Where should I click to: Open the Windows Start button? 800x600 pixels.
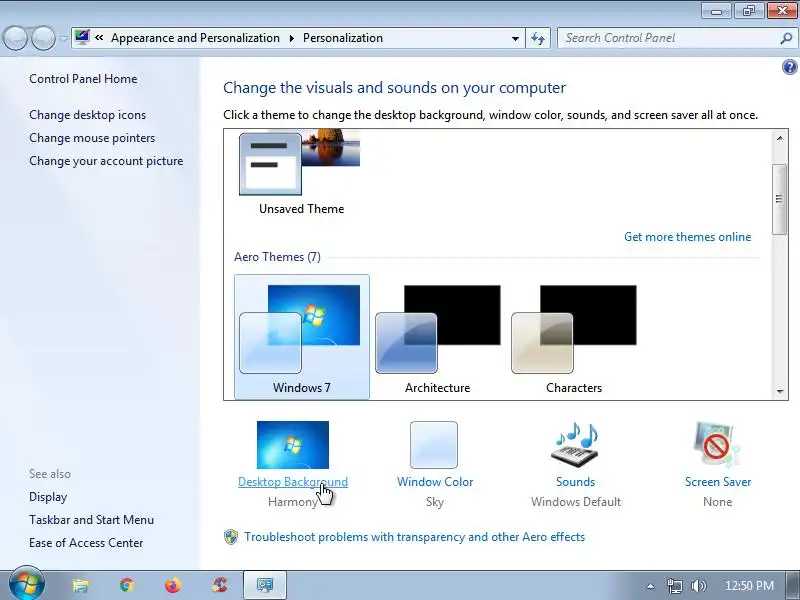(27, 584)
